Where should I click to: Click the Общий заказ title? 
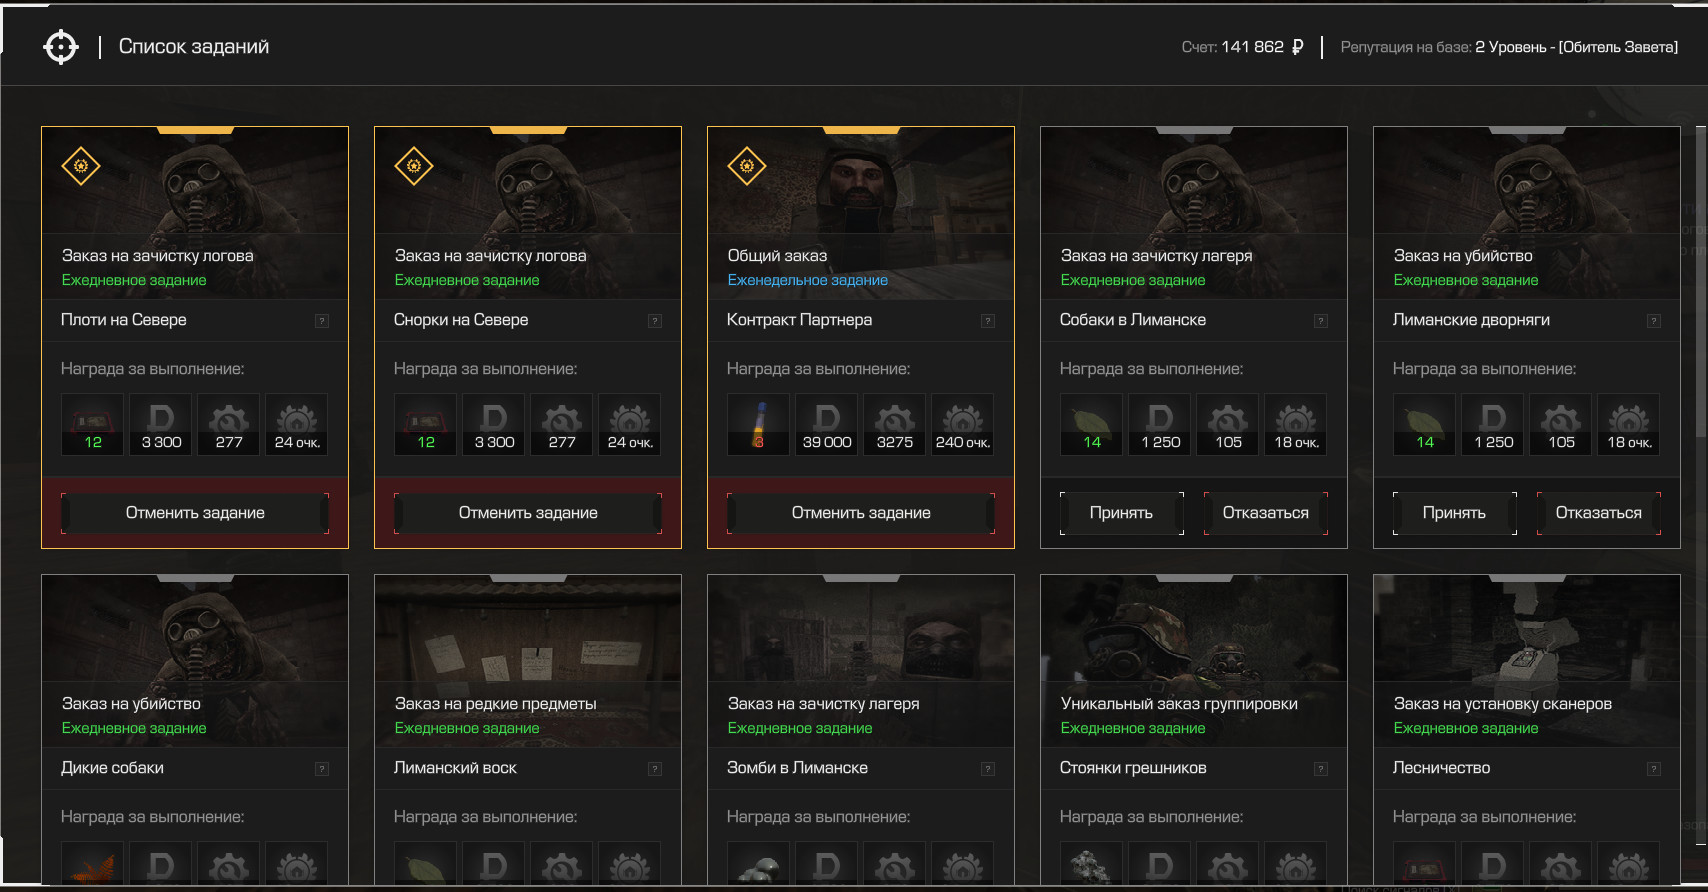pyautogui.click(x=777, y=256)
